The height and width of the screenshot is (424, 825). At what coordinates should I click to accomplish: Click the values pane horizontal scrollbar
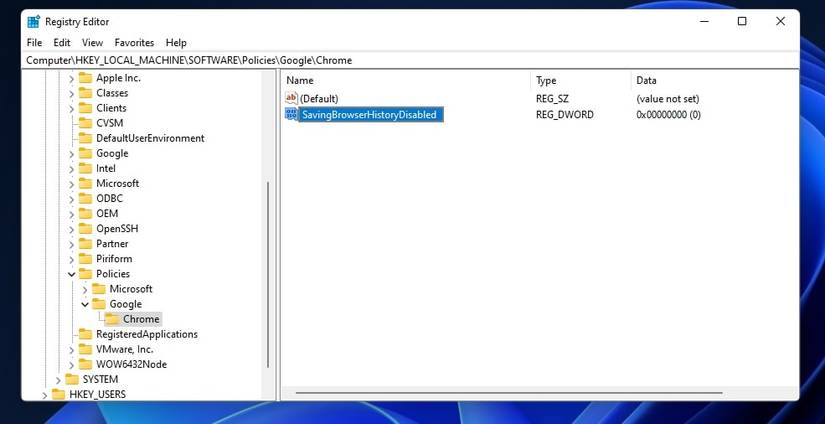pyautogui.click(x=509, y=393)
